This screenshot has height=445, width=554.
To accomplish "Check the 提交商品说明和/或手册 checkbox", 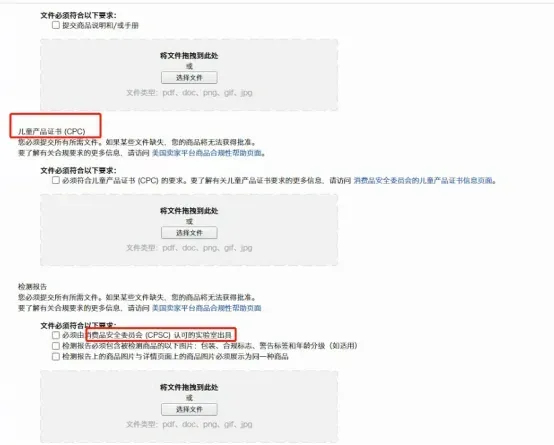I will (x=55, y=25).
